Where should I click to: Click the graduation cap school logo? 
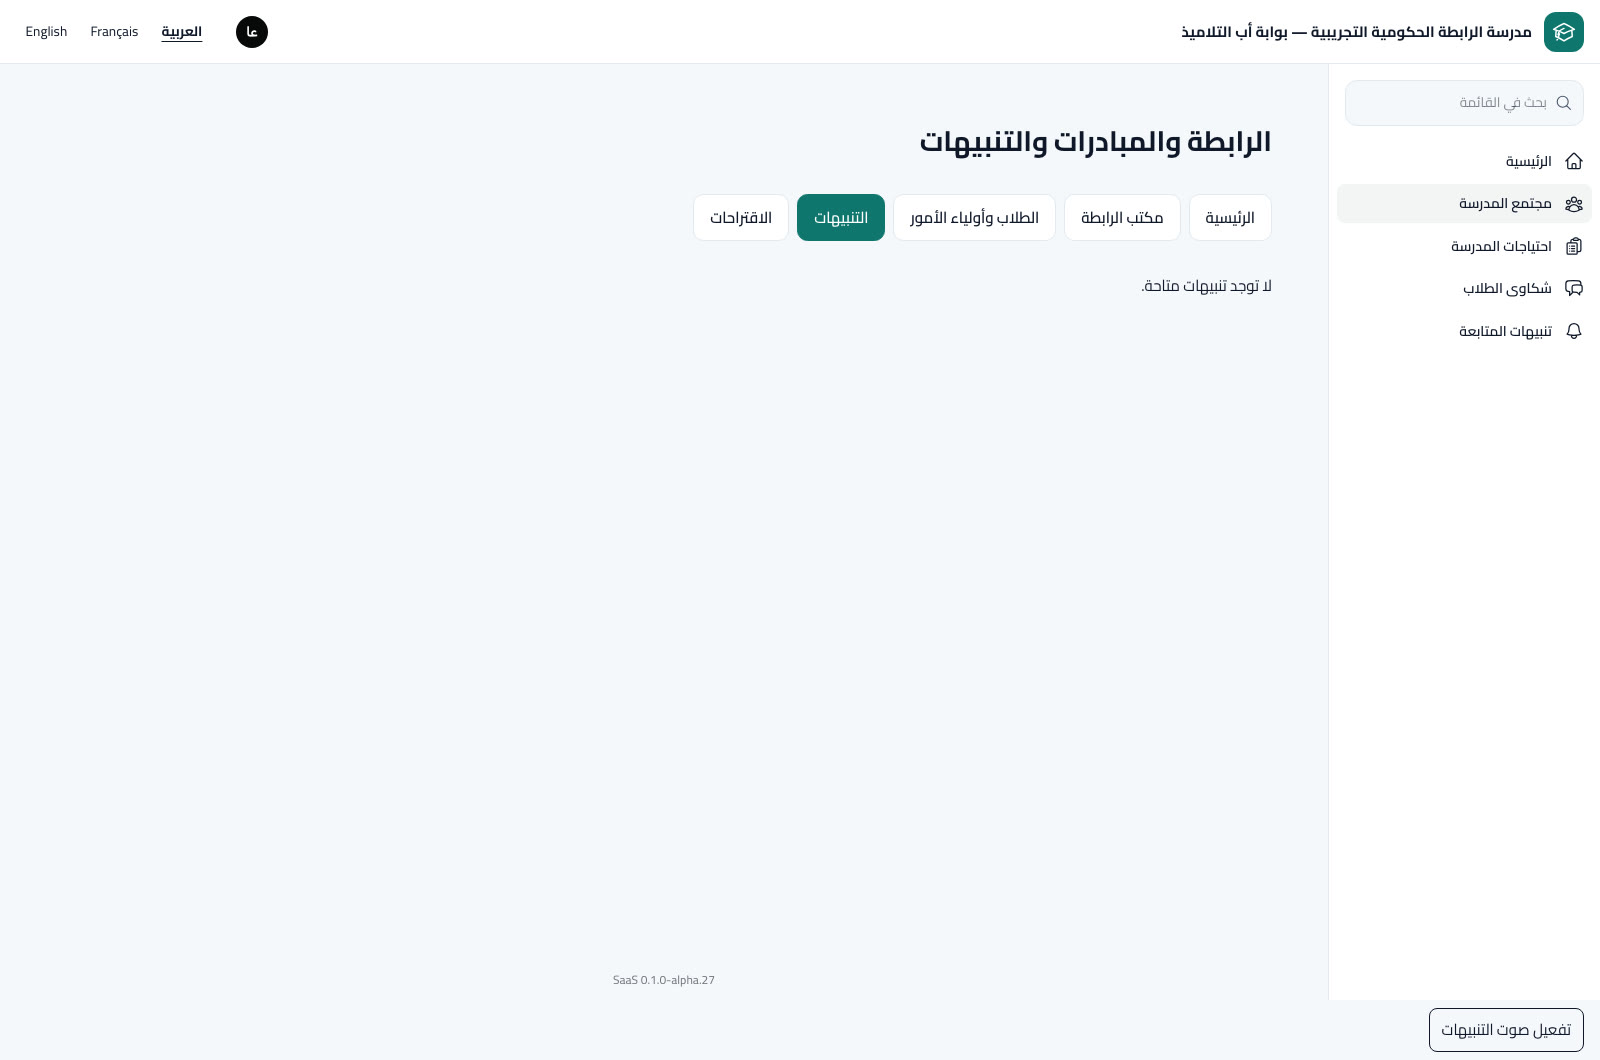(1563, 32)
